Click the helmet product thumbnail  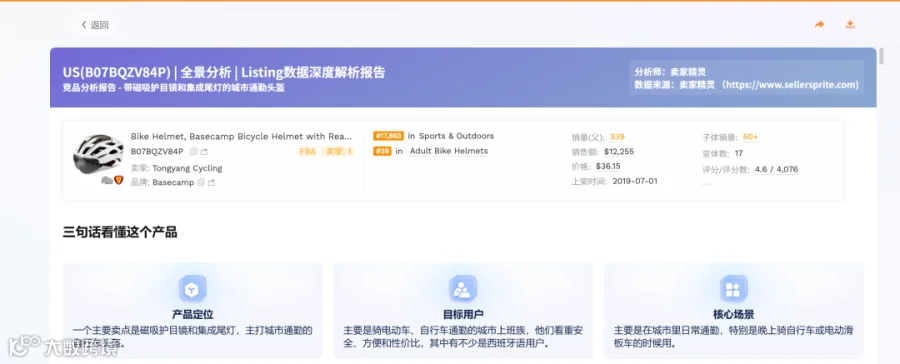pos(98,154)
